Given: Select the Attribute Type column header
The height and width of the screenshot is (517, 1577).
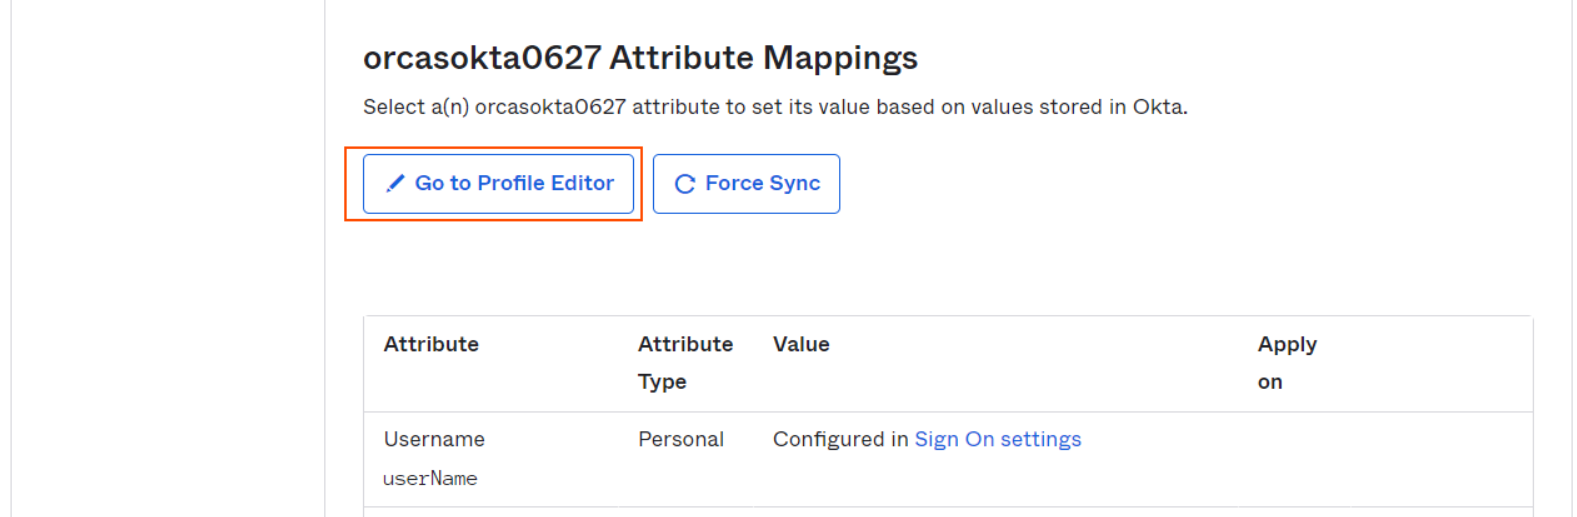Looking at the screenshot, I should coord(685,363).
